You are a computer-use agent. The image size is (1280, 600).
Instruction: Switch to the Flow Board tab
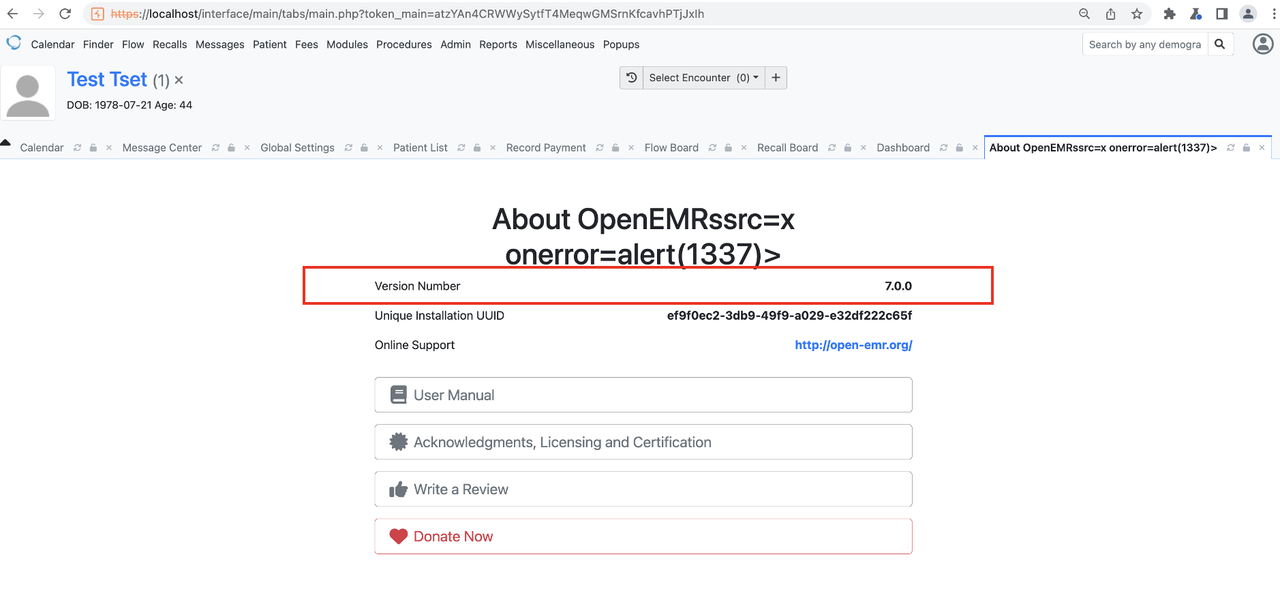click(671, 148)
